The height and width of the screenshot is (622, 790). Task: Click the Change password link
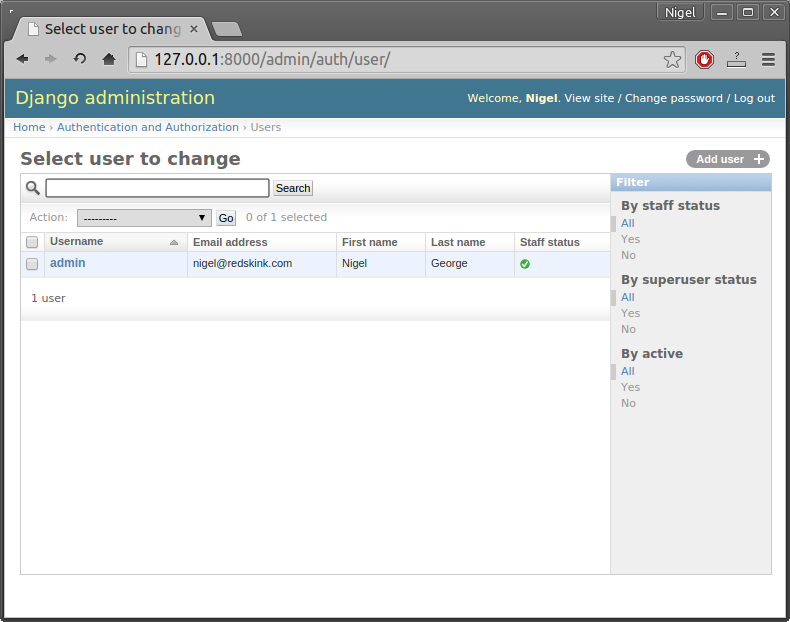coord(674,98)
